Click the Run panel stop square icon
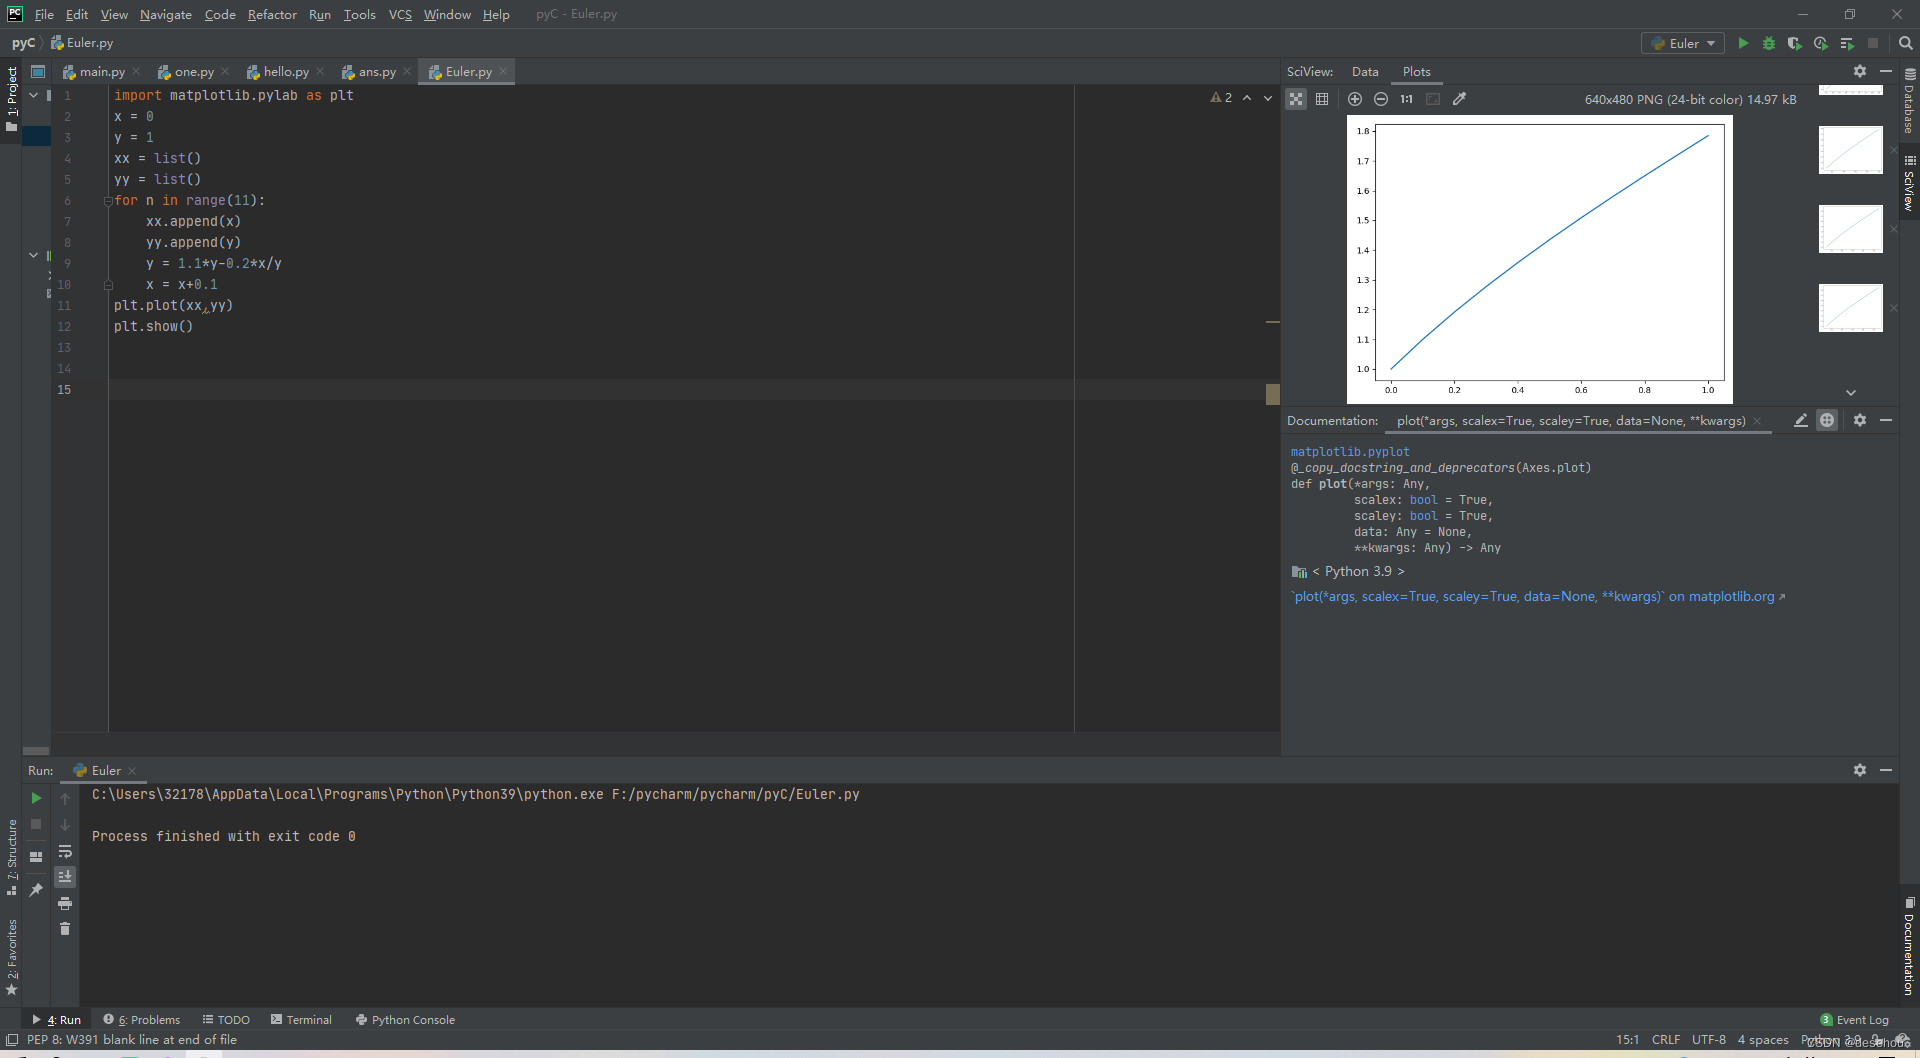 coord(36,824)
